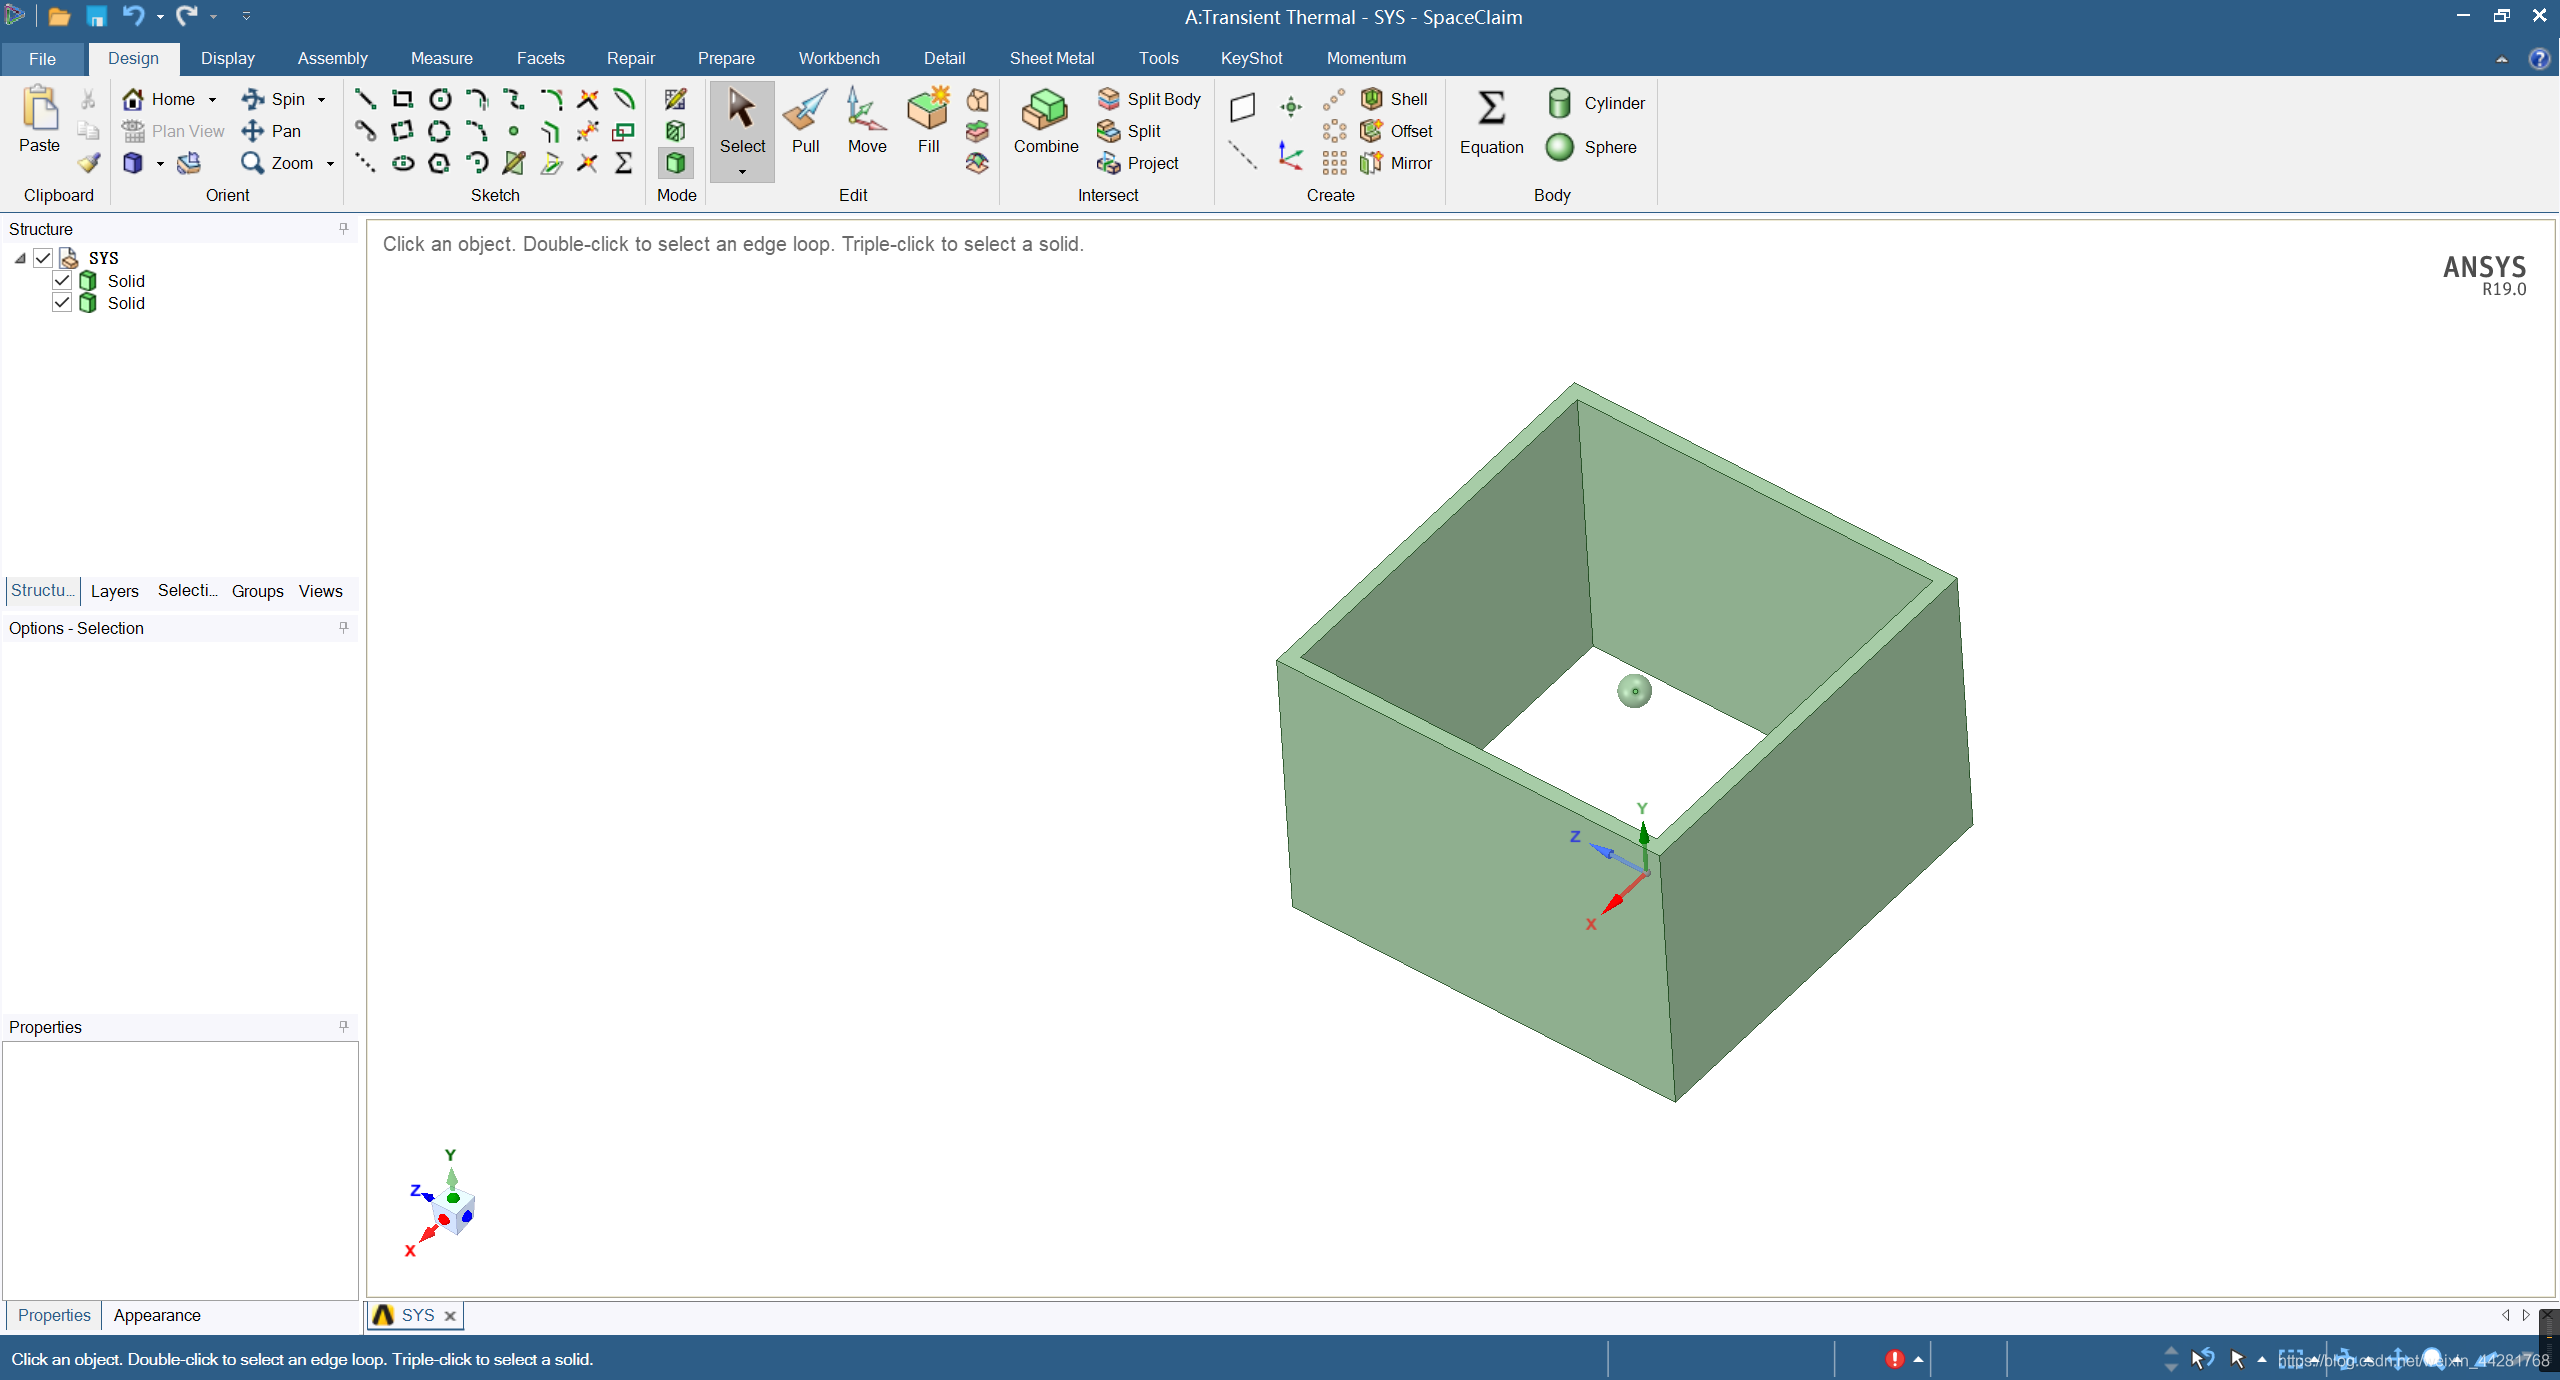Image resolution: width=2560 pixels, height=1380 pixels.
Task: Switch to the Prepare ribbon tab
Action: pos(725,58)
